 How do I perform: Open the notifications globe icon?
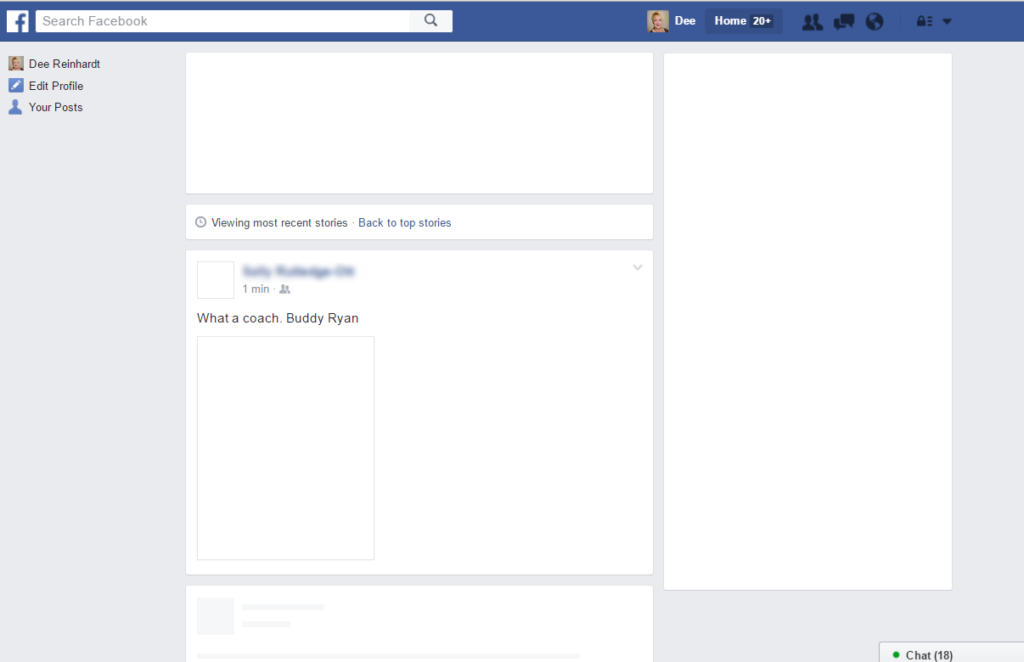click(874, 22)
